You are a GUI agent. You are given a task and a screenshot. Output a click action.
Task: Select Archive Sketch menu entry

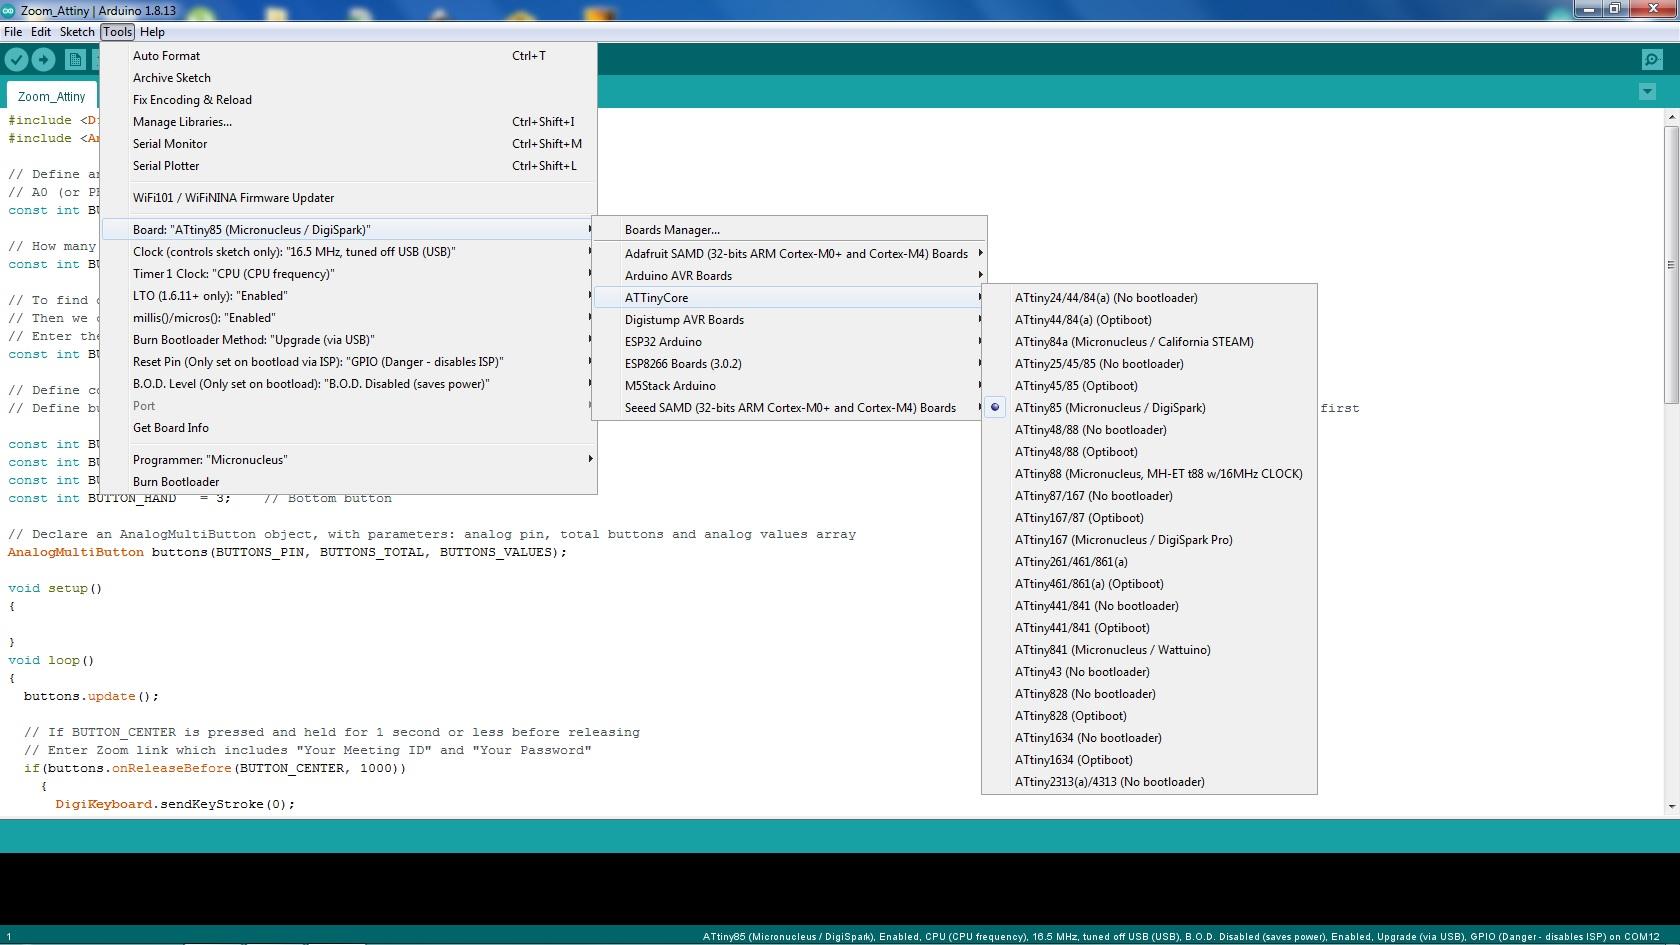pos(349,78)
